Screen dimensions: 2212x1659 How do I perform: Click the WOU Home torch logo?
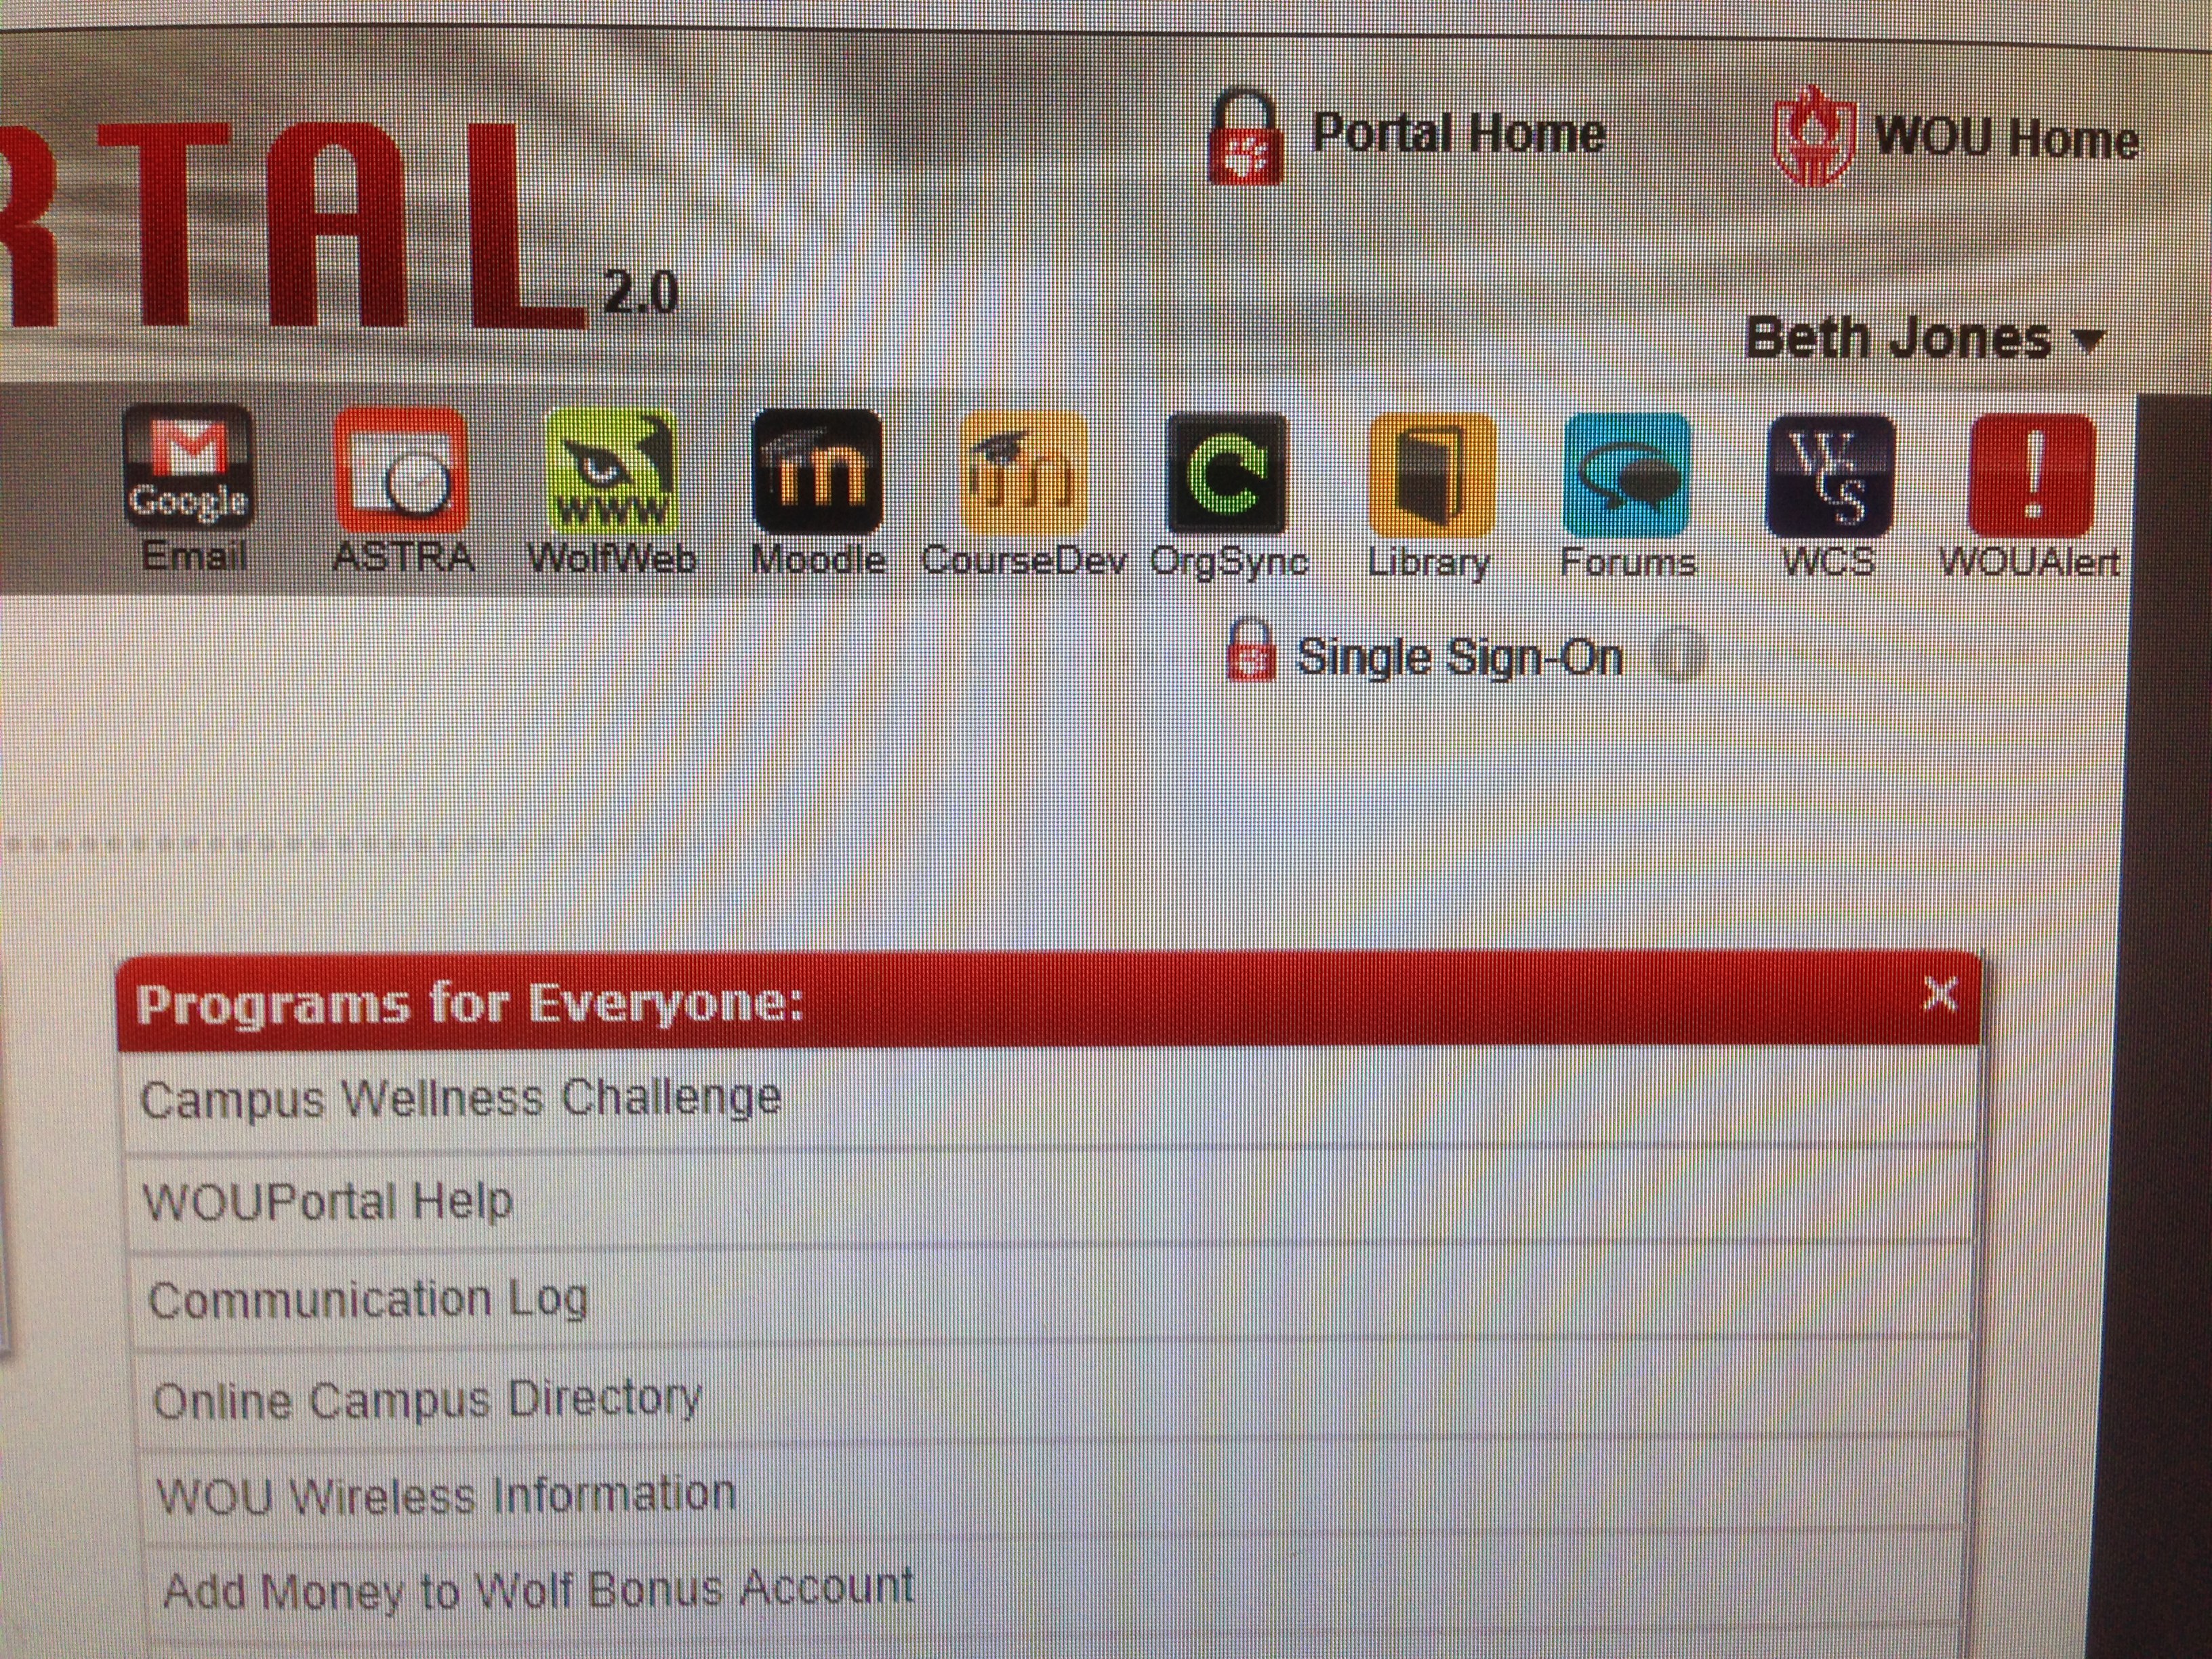[x=1815, y=136]
